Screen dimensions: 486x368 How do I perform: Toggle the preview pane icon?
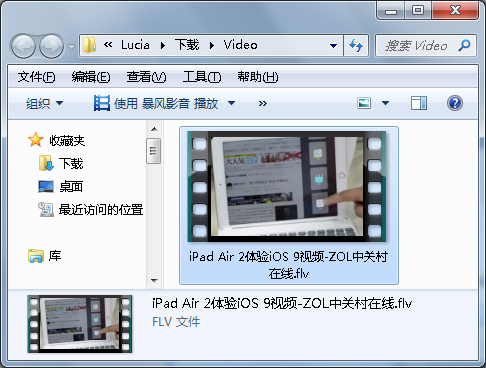(x=419, y=103)
